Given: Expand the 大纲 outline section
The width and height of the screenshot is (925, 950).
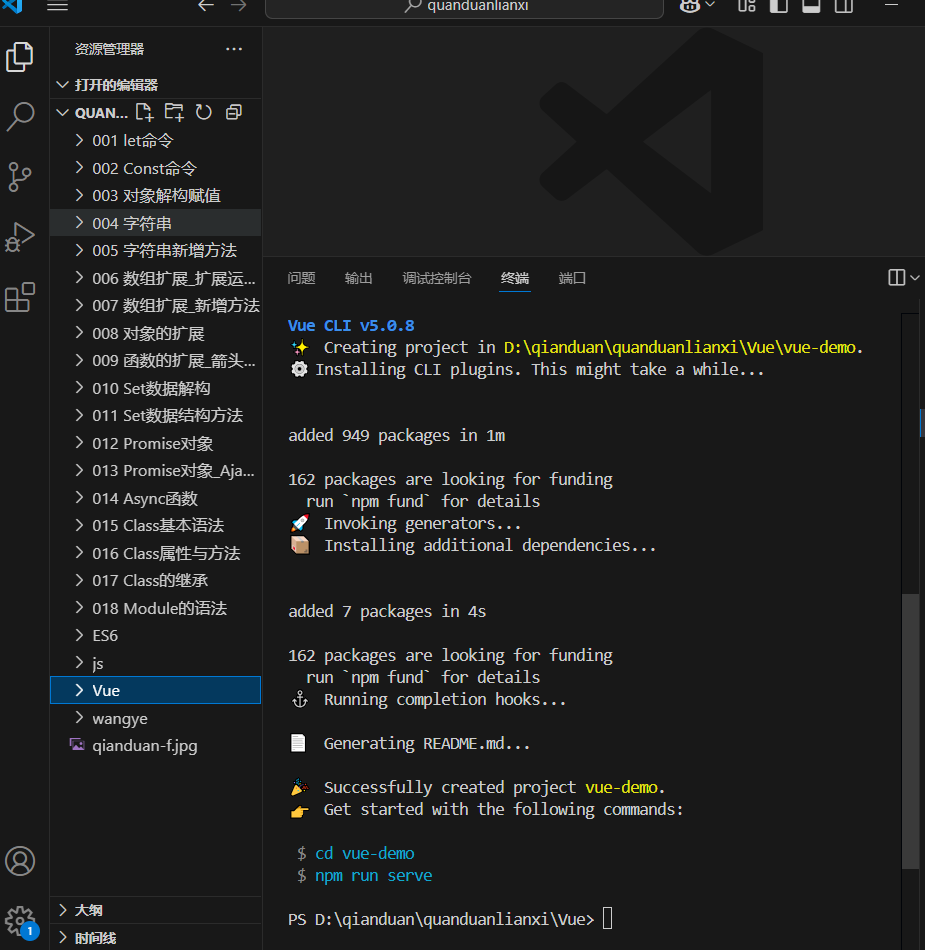Looking at the screenshot, I should tap(156, 910).
